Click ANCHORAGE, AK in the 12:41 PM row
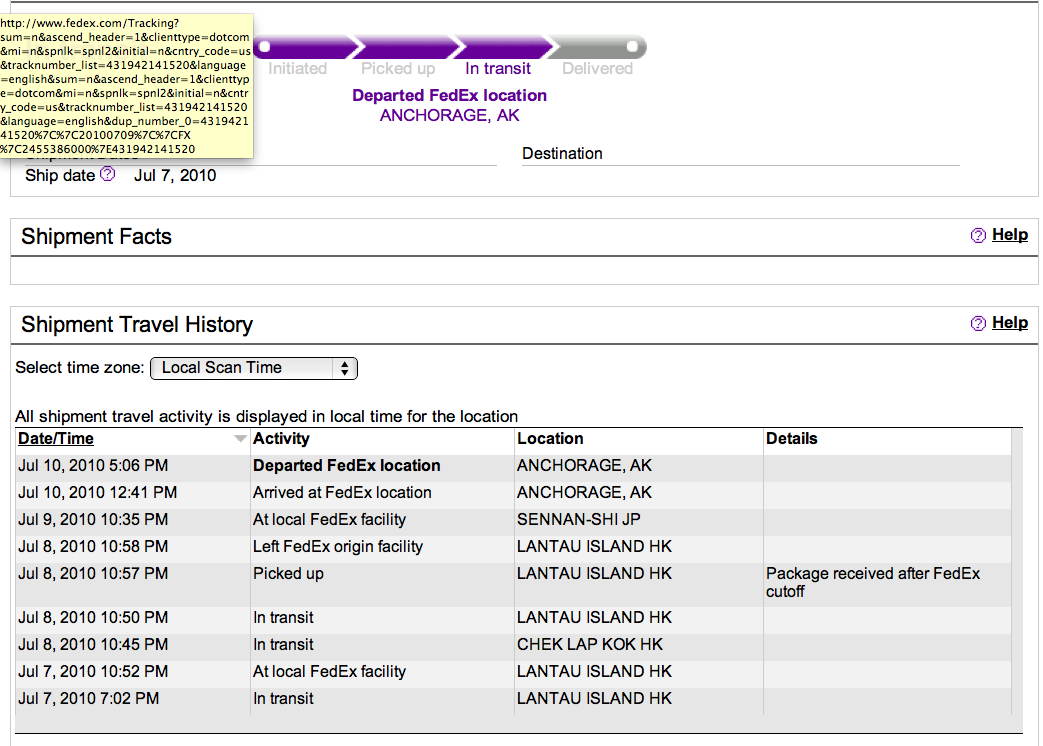 pos(584,493)
